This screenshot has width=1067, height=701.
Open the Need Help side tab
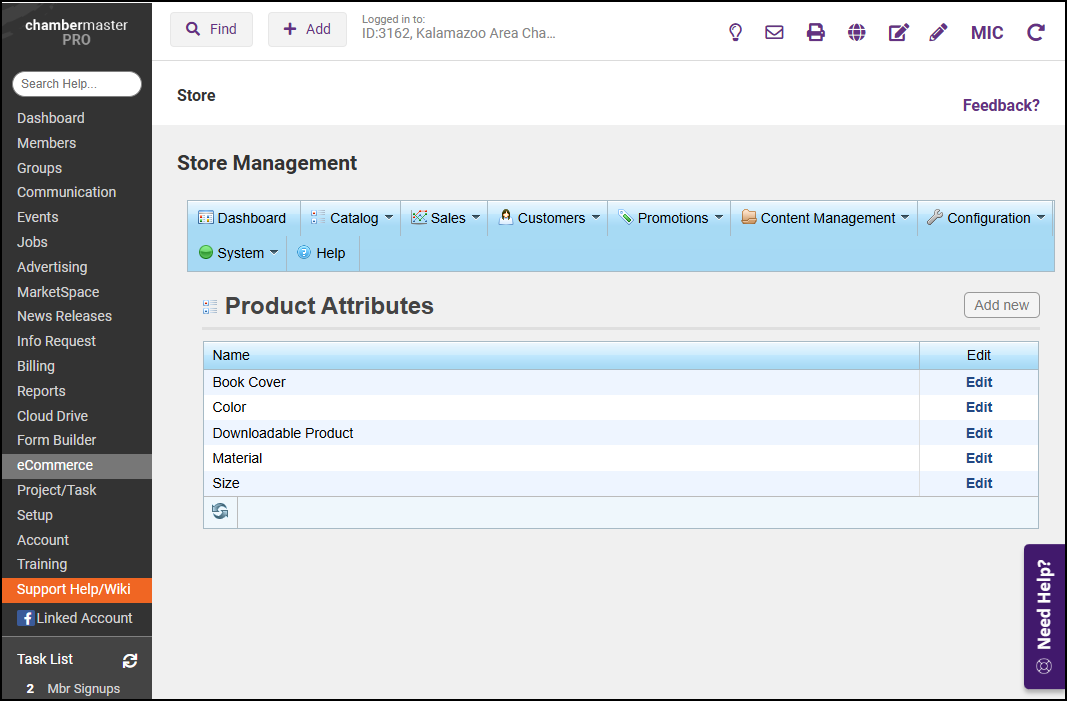[1044, 616]
